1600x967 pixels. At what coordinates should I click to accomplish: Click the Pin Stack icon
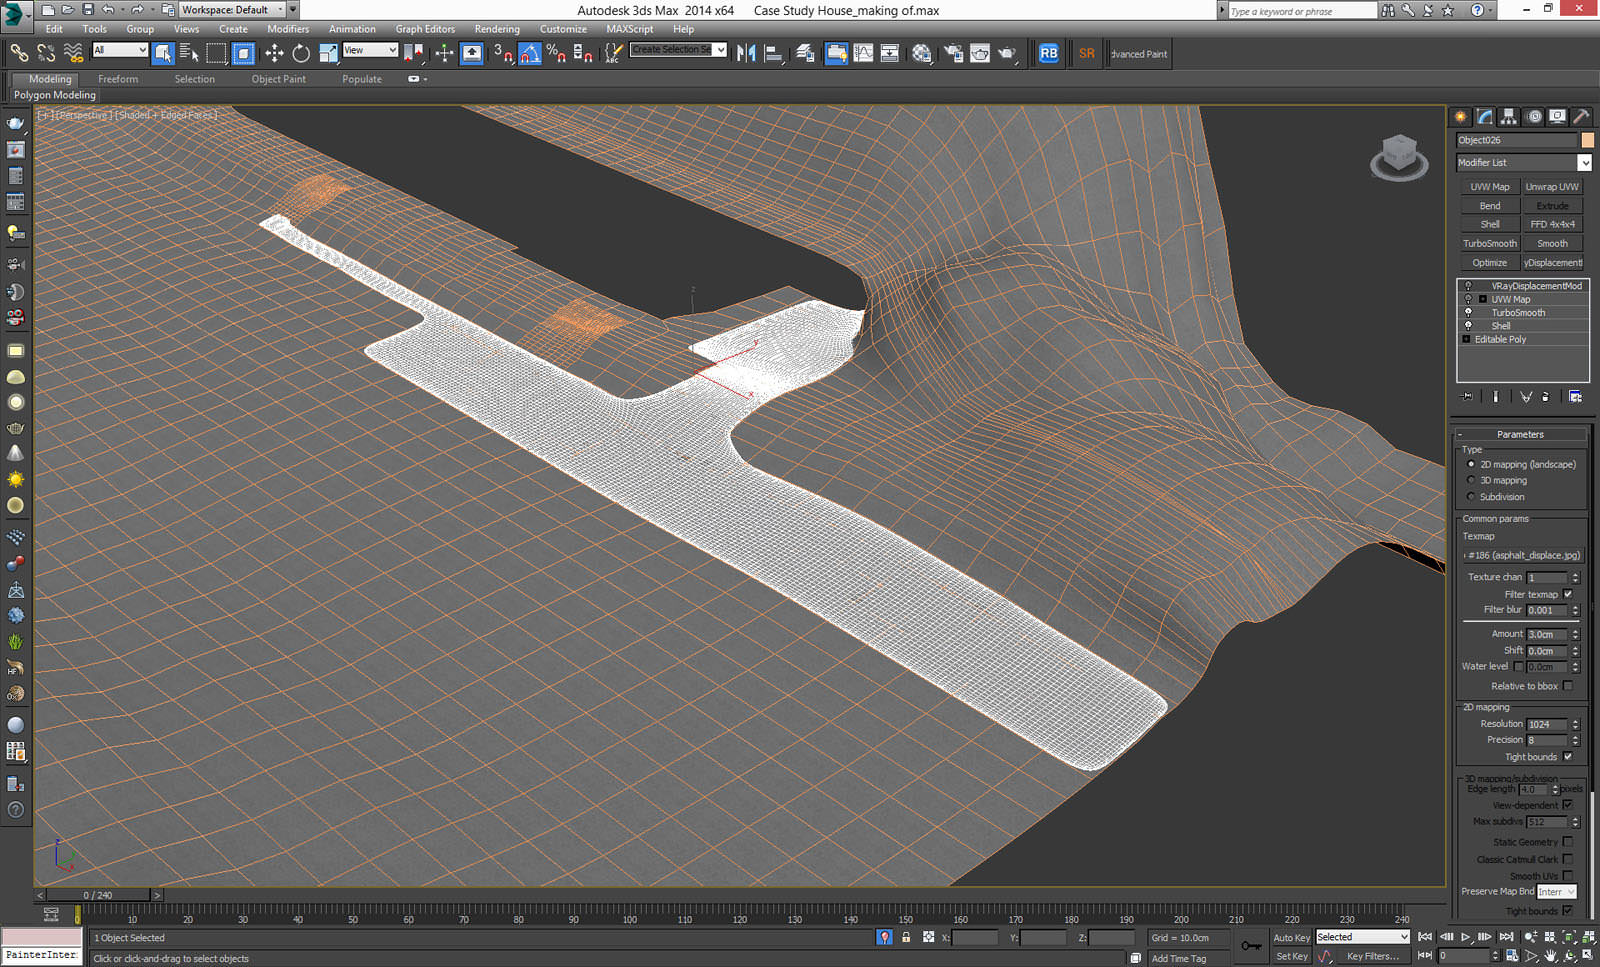(x=1467, y=397)
